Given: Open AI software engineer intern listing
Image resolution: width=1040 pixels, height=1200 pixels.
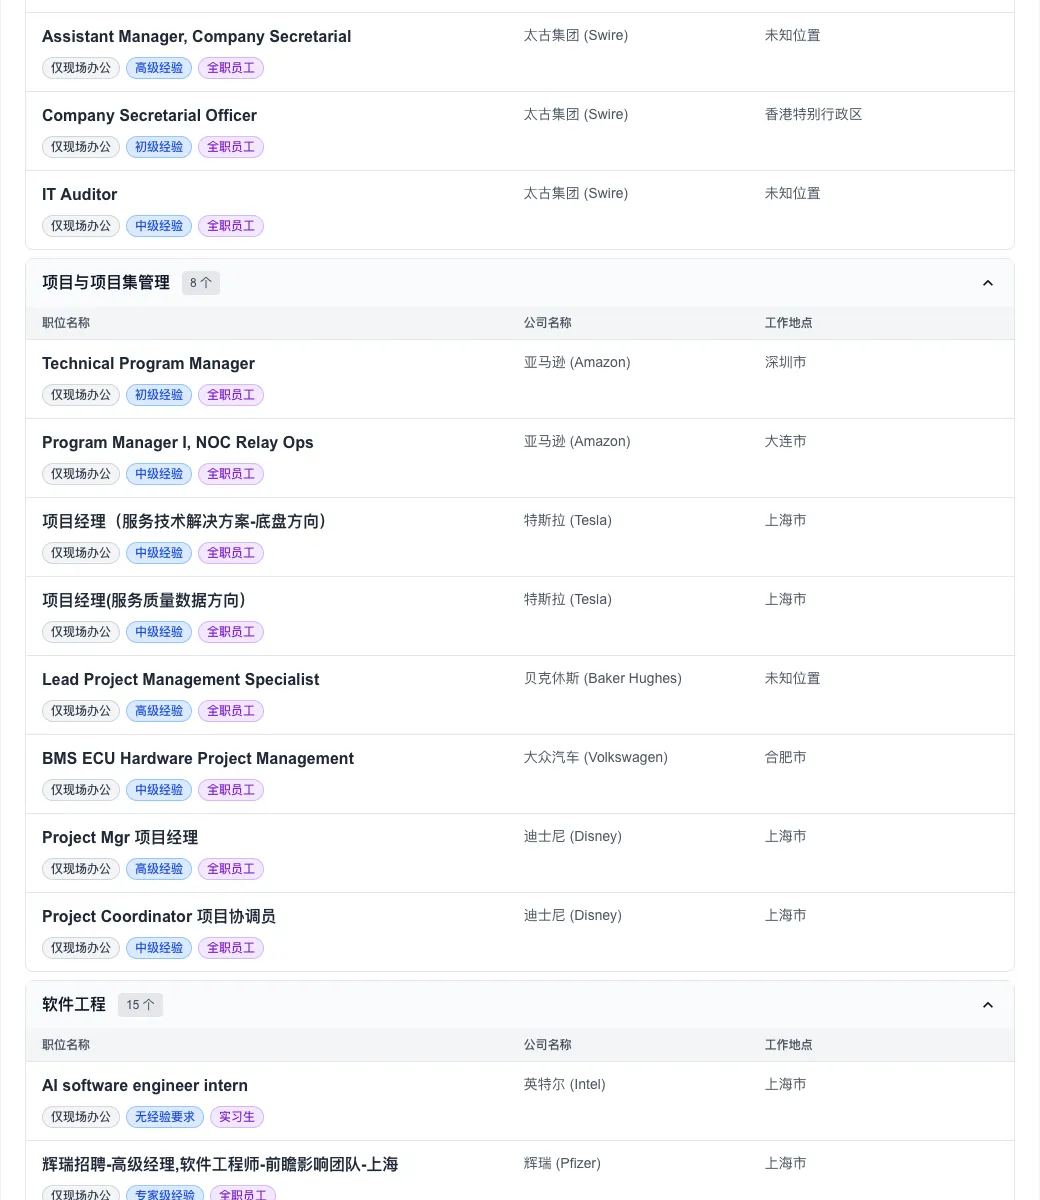Looking at the screenshot, I should point(144,1086).
